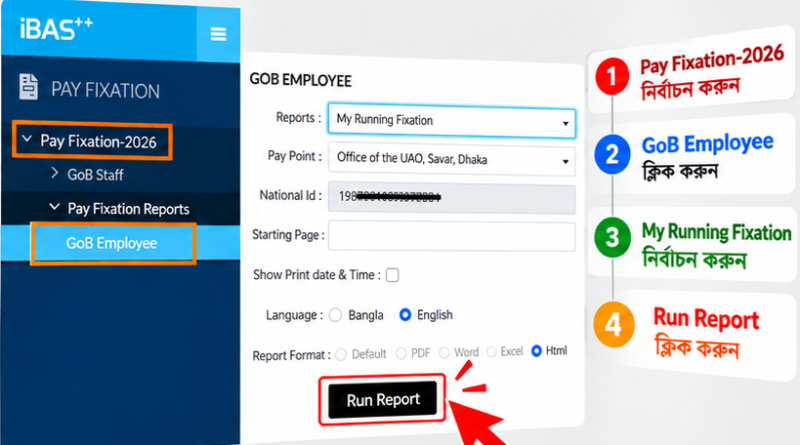Expand the GoB Staff chevron
This screenshot has height=445, width=800.
click(x=55, y=173)
